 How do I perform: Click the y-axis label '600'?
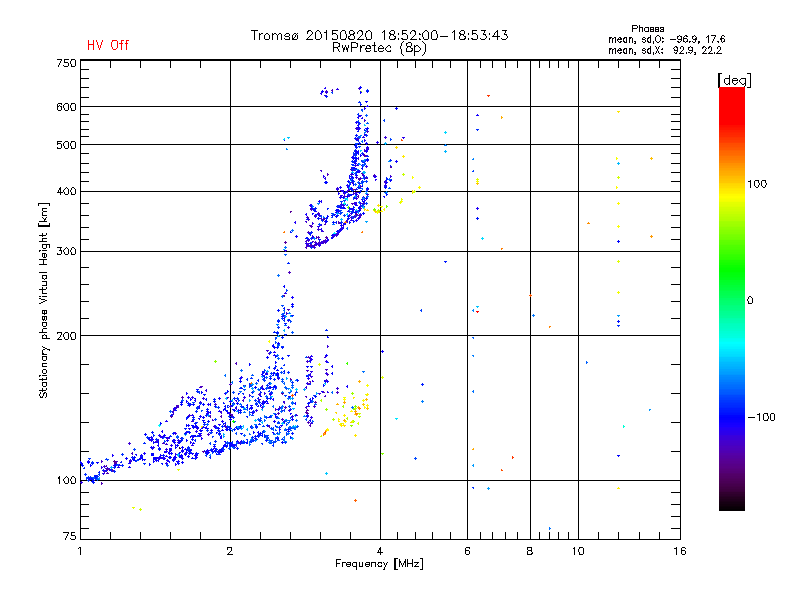click(66, 107)
